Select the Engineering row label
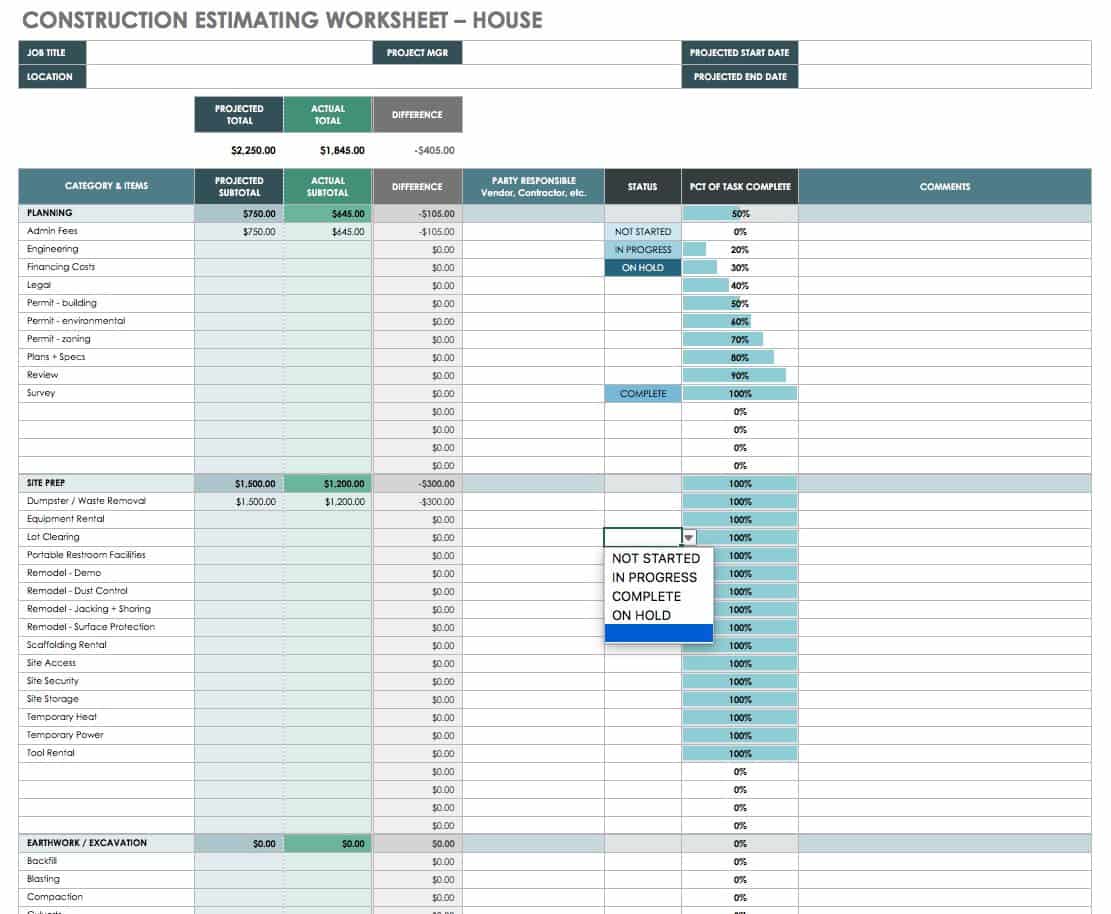 pos(52,249)
